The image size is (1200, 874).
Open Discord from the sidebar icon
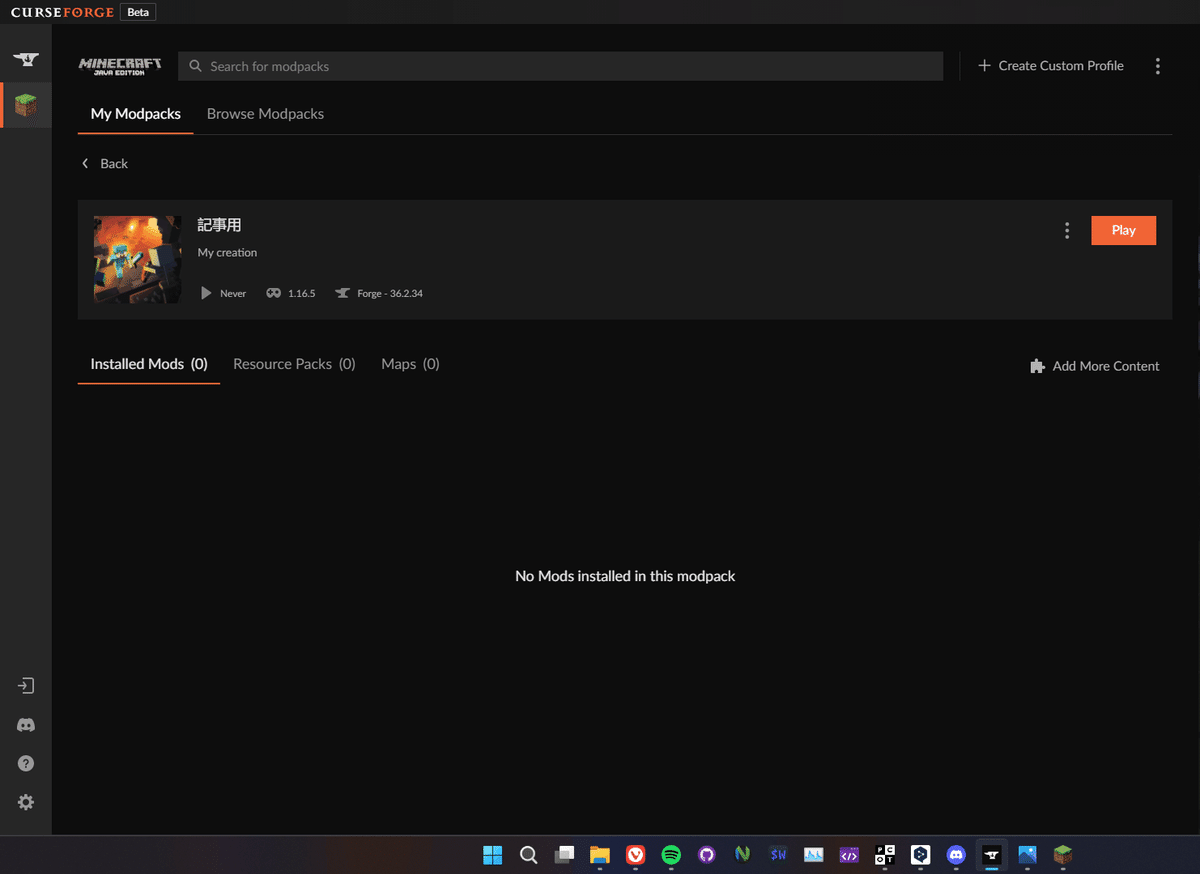click(25, 724)
